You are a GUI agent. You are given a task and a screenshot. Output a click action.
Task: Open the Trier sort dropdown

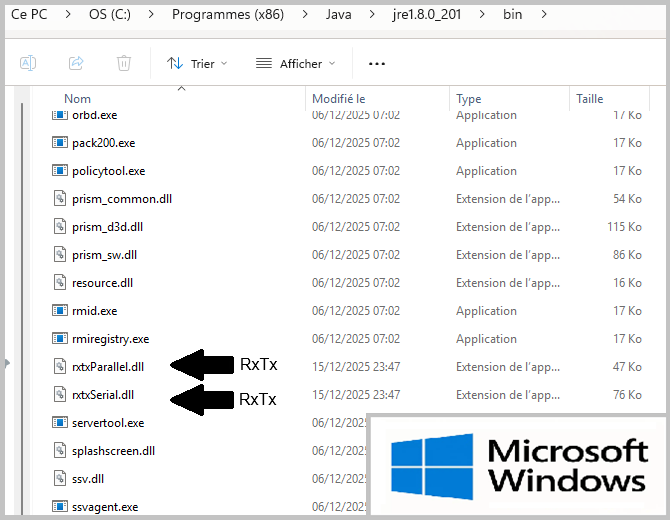click(x=197, y=63)
